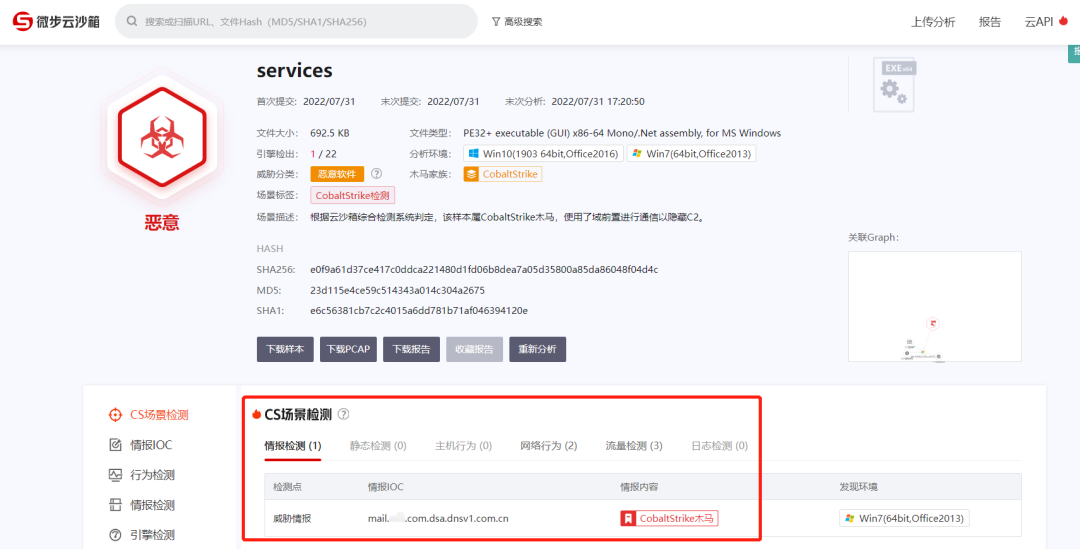Click the teal tab at the right page edge
The width and height of the screenshot is (1080, 549).
pyautogui.click(x=1074, y=53)
